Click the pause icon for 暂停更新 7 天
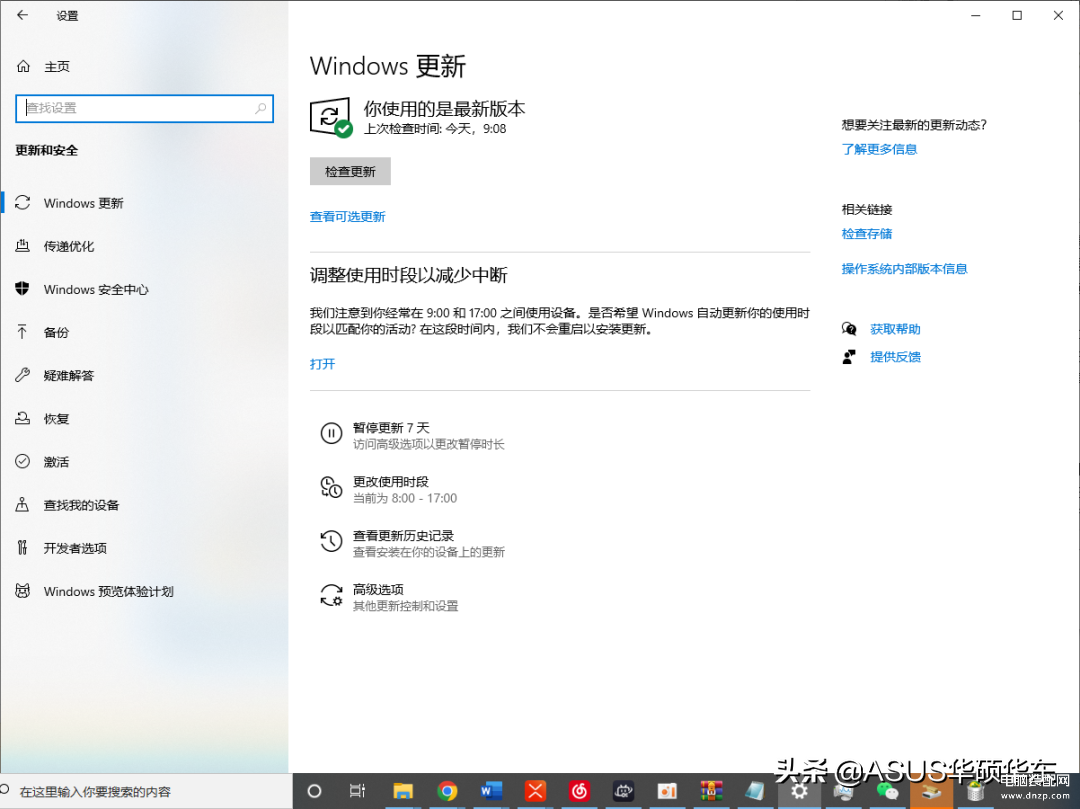 coord(331,433)
